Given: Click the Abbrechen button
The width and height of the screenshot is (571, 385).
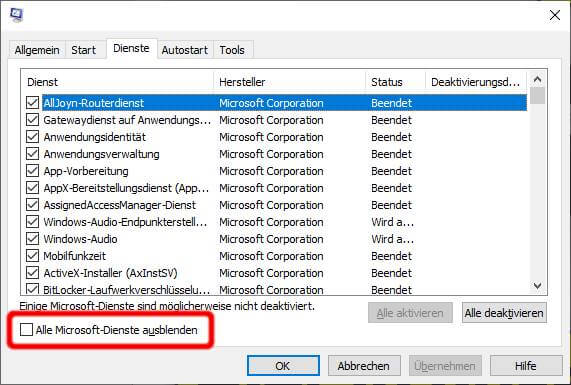Looking at the screenshot, I should point(364,366).
